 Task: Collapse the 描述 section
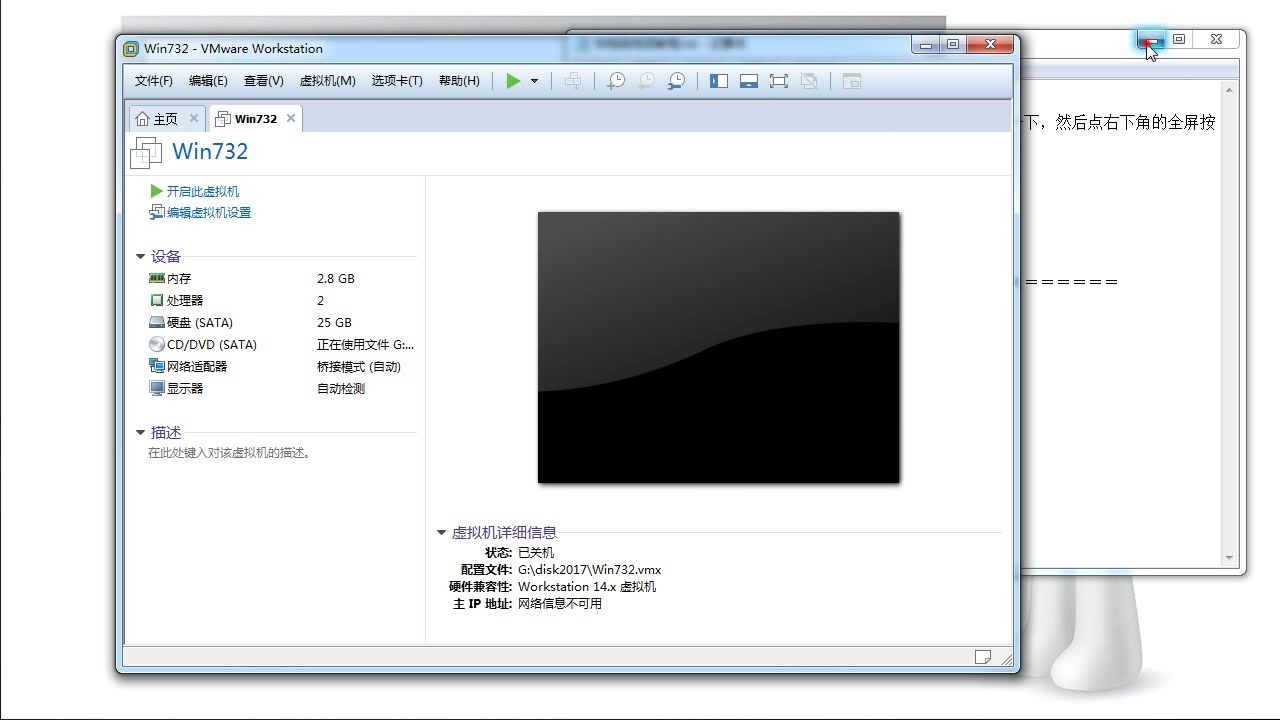point(140,433)
